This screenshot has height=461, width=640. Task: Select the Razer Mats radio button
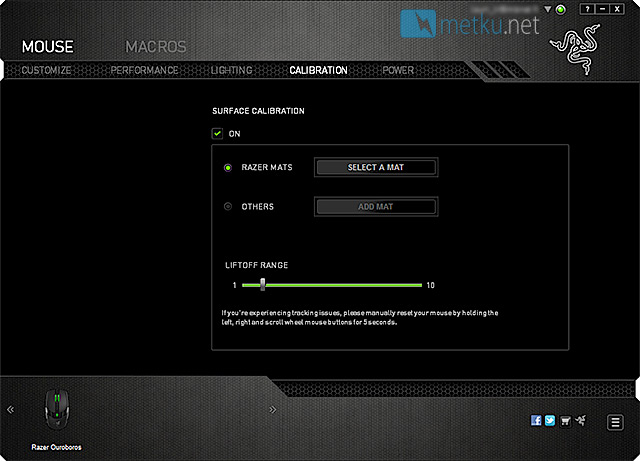228,168
